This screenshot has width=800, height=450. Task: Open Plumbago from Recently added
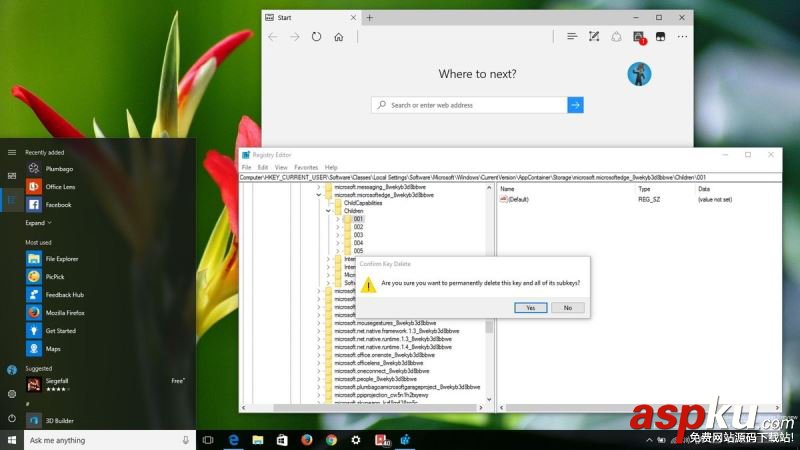pyautogui.click(x=58, y=169)
